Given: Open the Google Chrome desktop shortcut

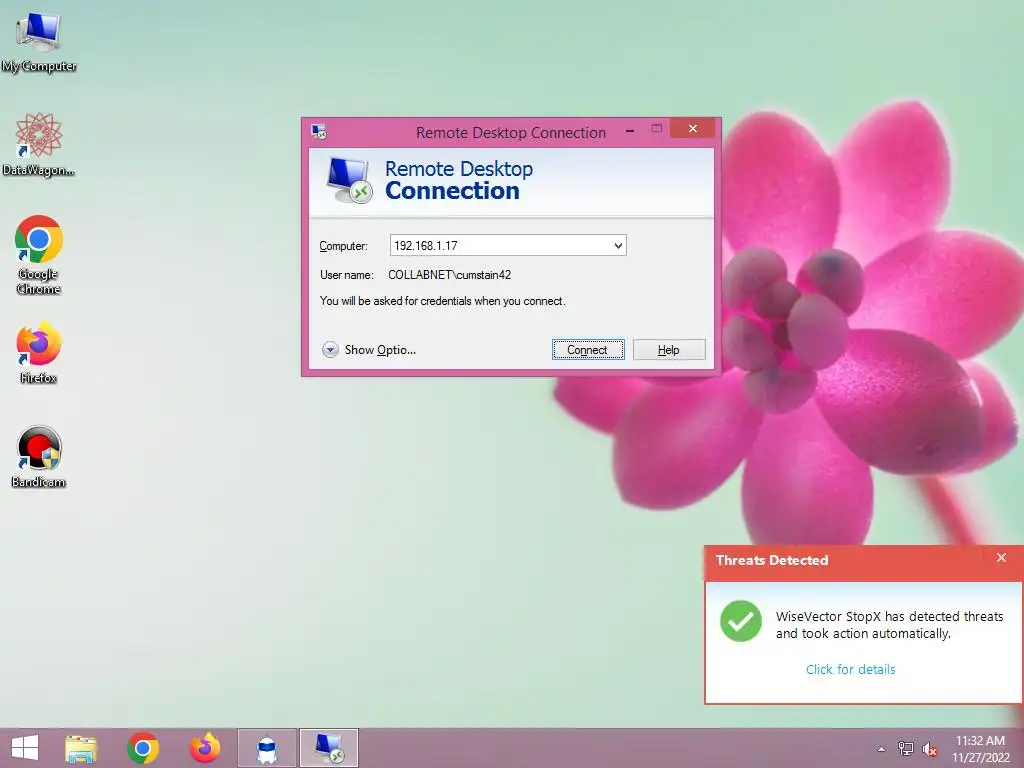Looking at the screenshot, I should [39, 255].
